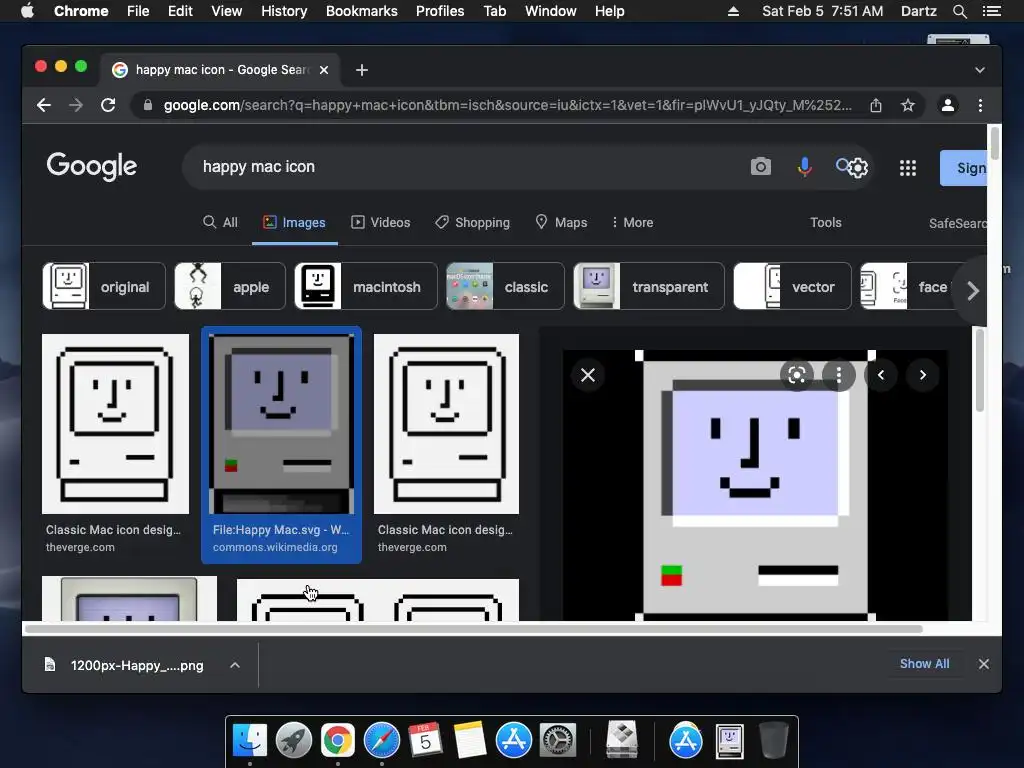Click the page vertical scrollbar
The width and height of the screenshot is (1024, 768).
tap(995, 144)
